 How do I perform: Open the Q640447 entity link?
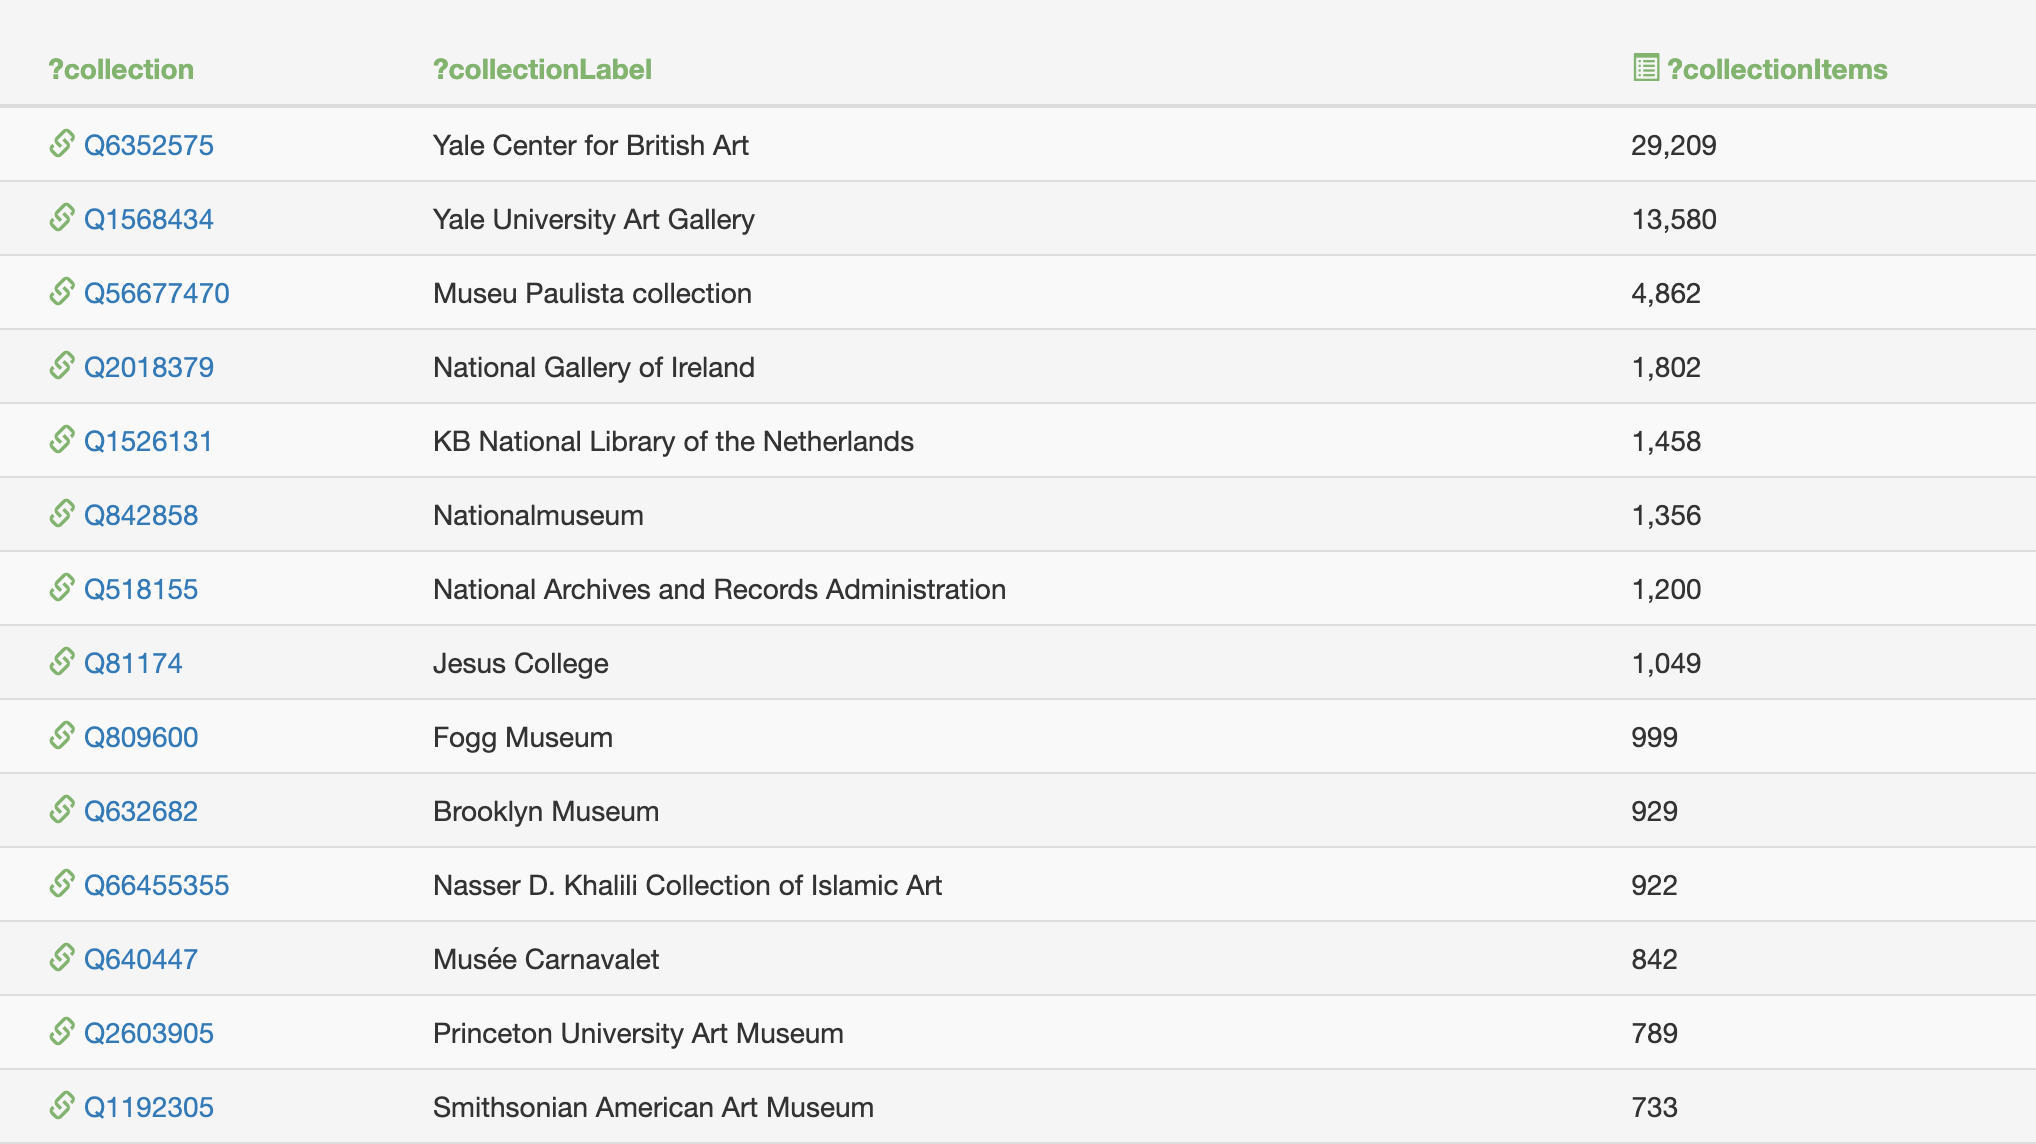[141, 959]
